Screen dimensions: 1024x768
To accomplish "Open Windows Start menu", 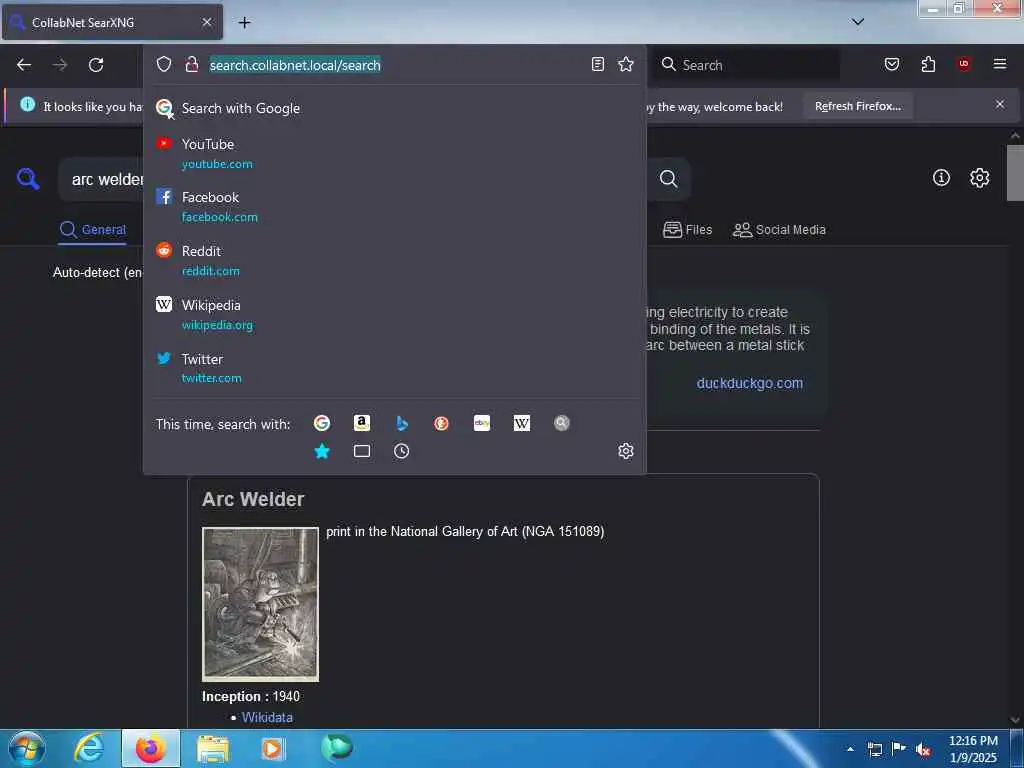I will click(26, 748).
